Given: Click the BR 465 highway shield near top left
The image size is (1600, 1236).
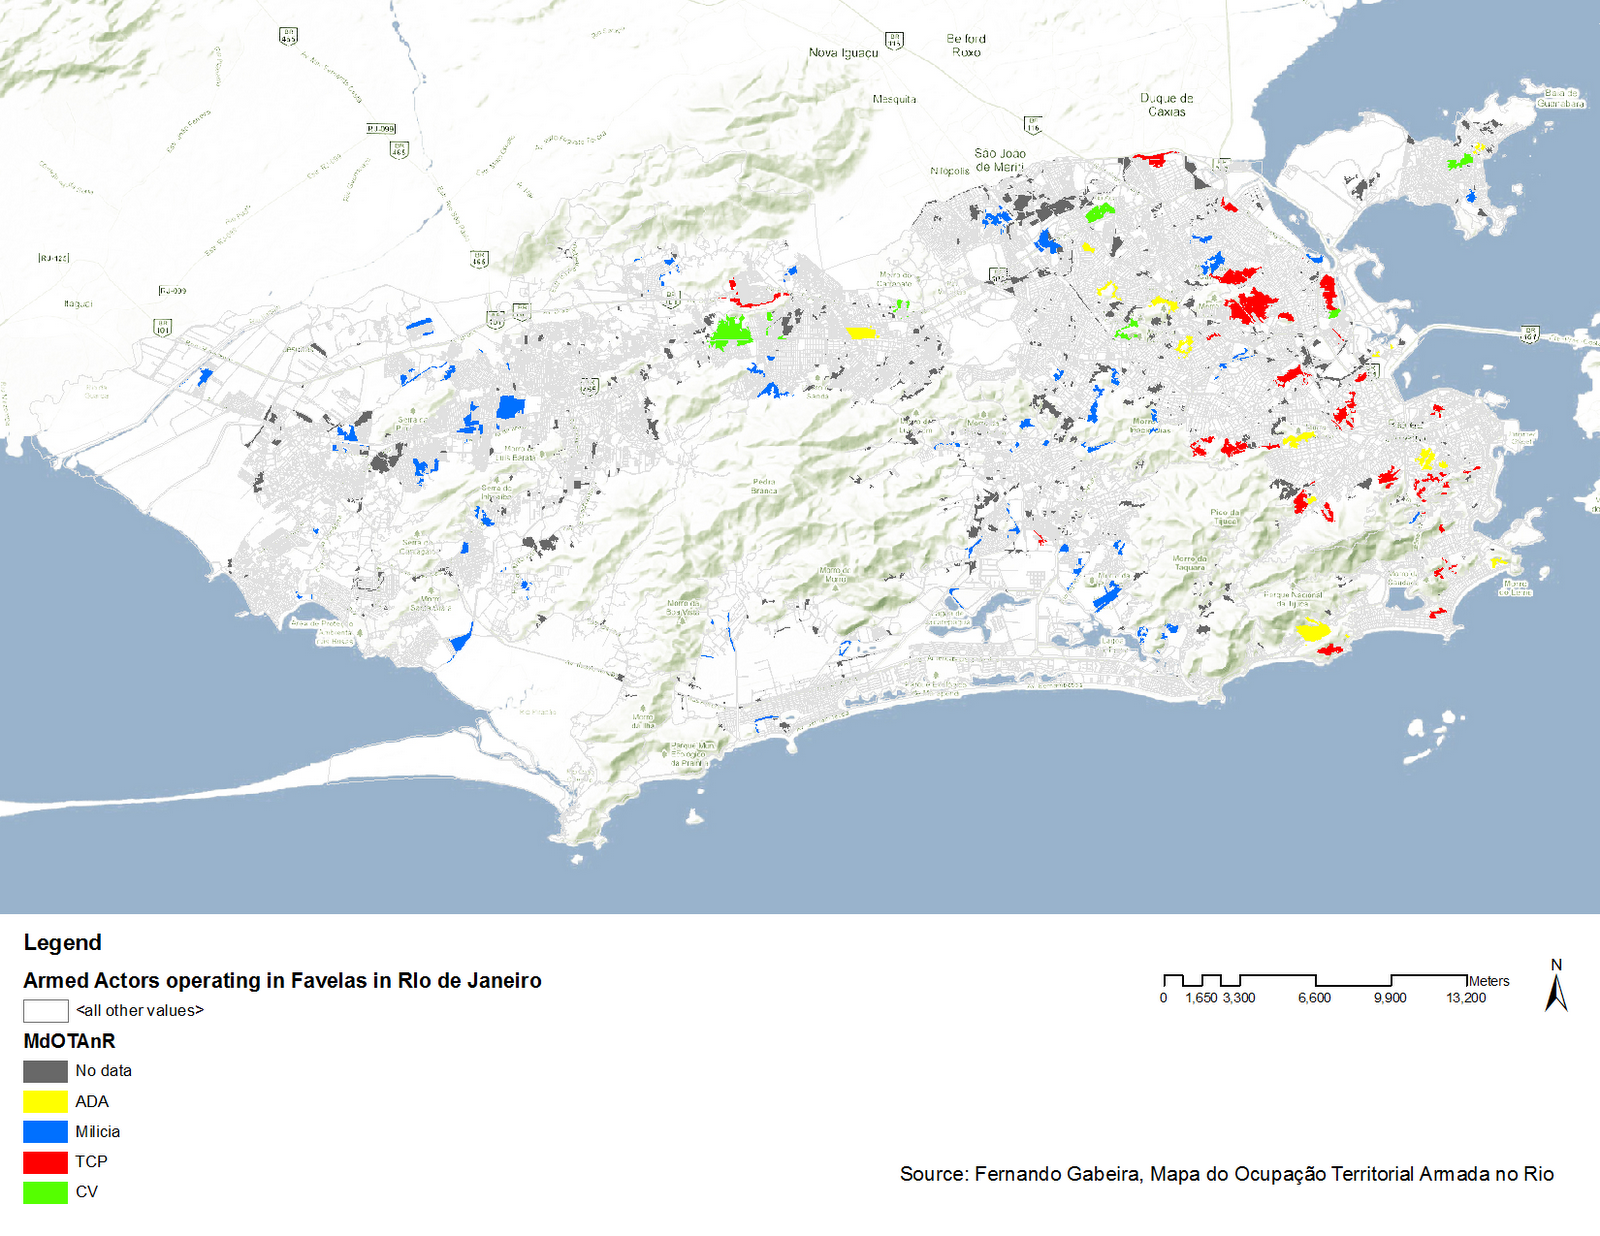Looking at the screenshot, I should tap(288, 37).
